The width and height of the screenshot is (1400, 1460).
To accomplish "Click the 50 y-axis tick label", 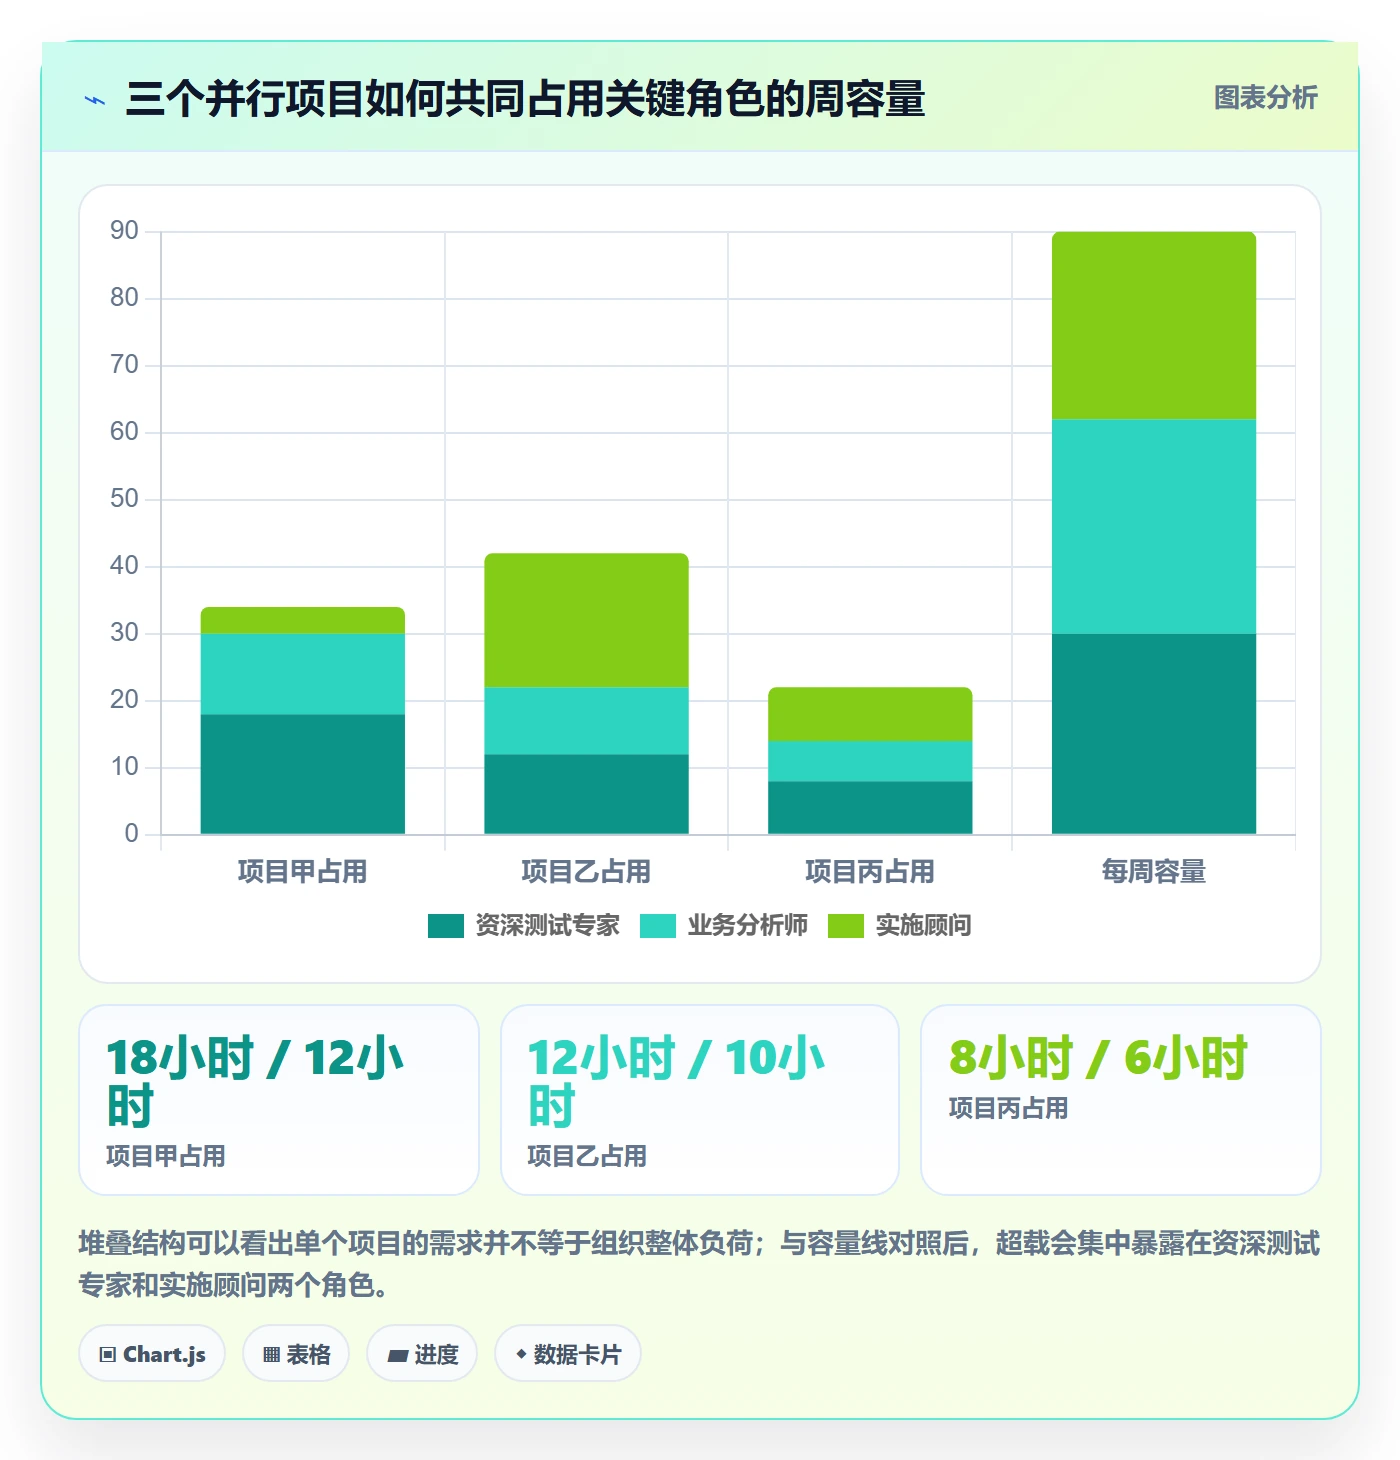I will click(x=124, y=499).
